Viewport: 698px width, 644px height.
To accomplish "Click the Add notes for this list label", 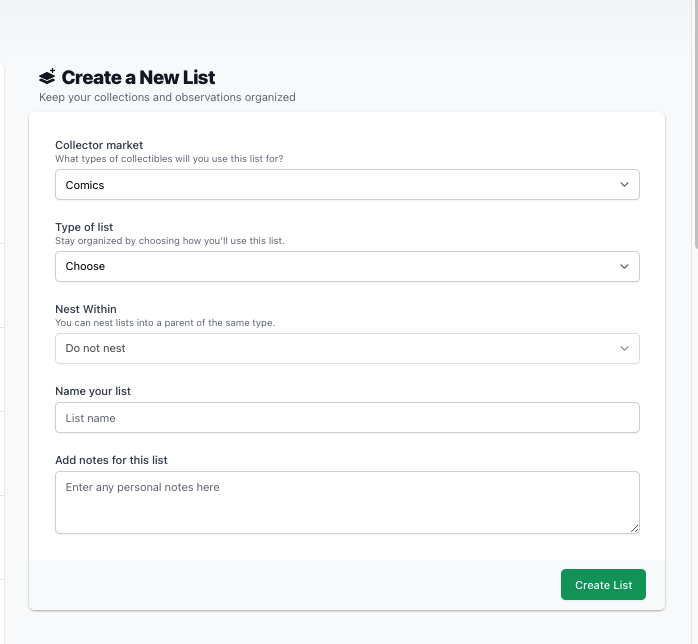I will pos(111,460).
